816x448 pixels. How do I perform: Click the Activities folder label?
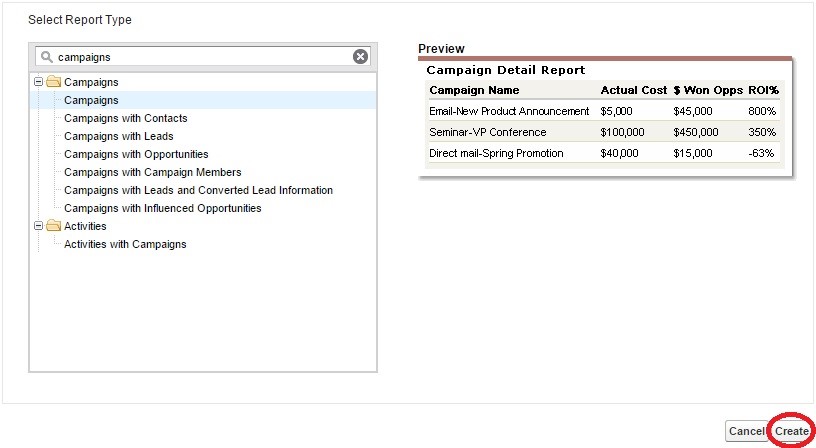tap(85, 226)
